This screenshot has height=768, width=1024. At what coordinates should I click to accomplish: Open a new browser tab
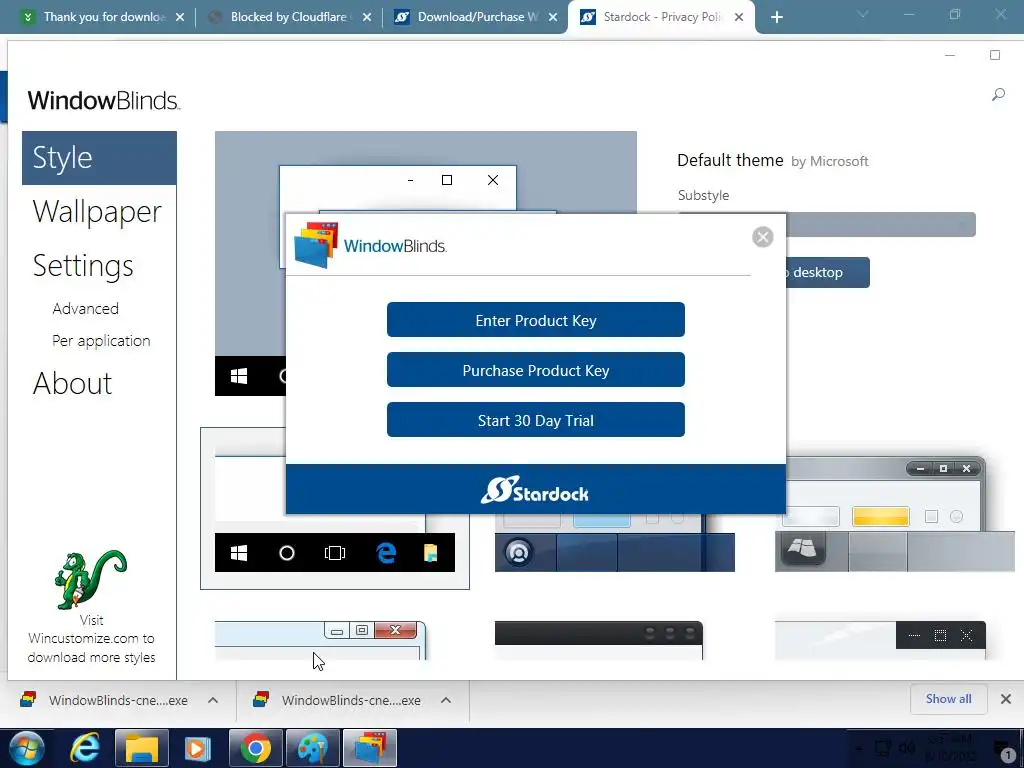pyautogui.click(x=776, y=18)
